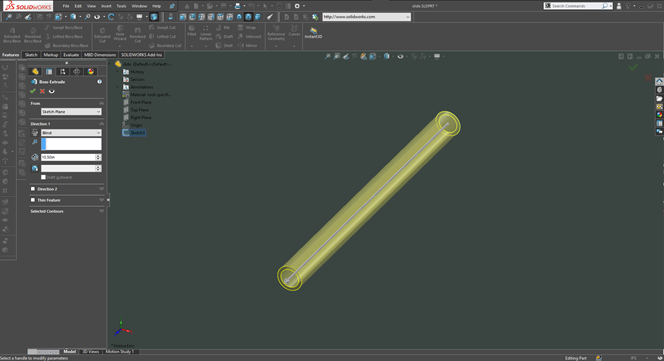Switch to the SOLIDWORKS Add-Ins tab
The image size is (664, 361).
click(x=141, y=55)
